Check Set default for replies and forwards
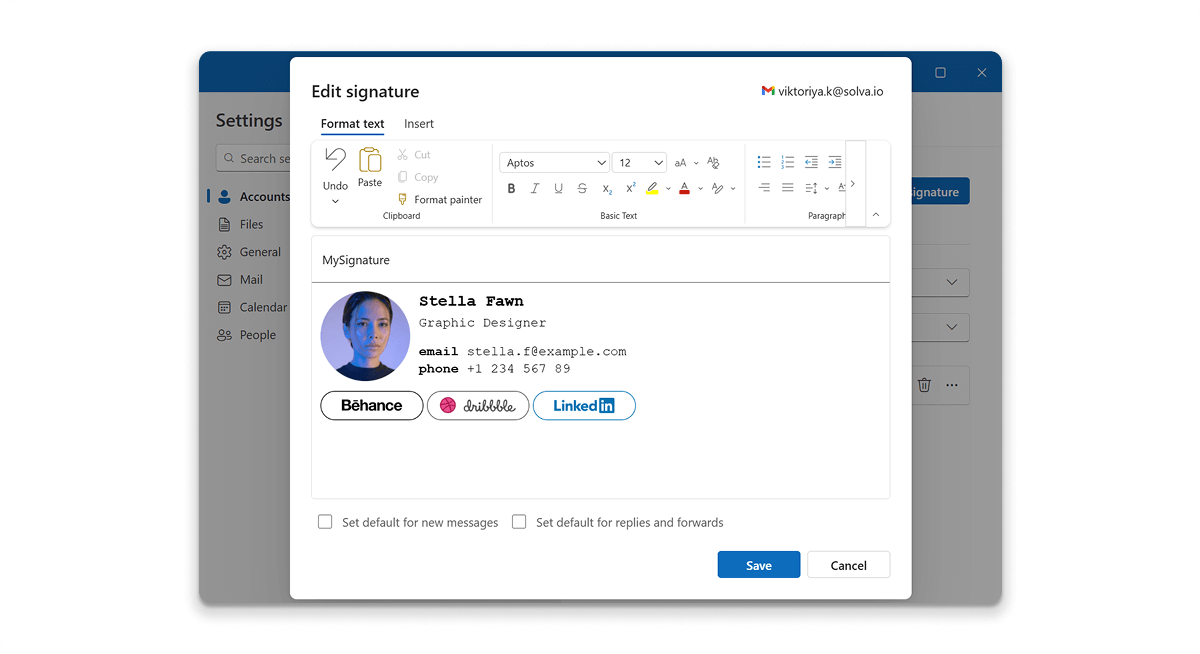 click(519, 522)
